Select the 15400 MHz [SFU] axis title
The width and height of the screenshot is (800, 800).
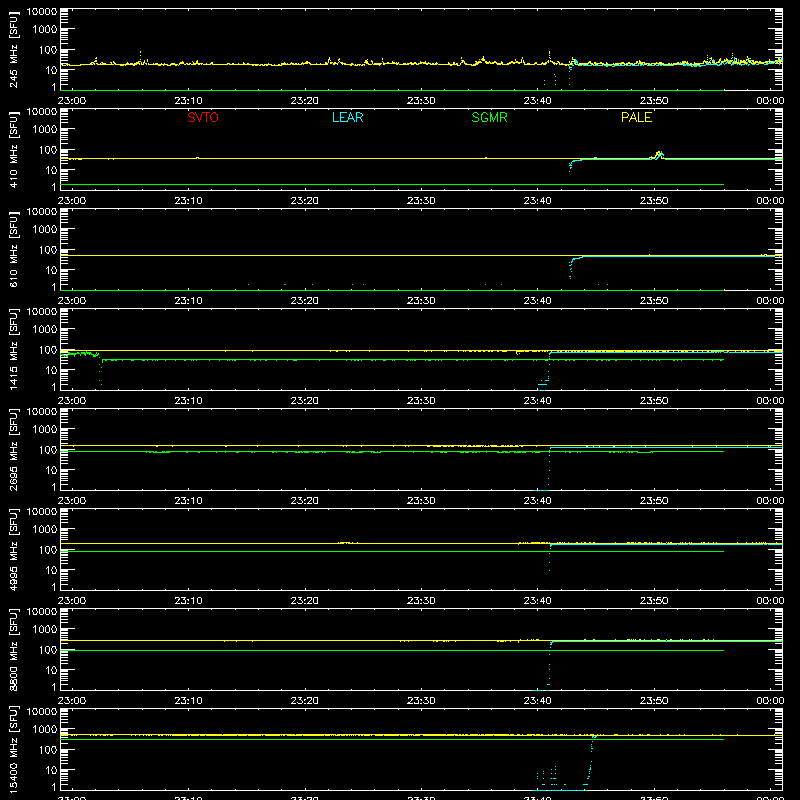(x=14, y=750)
